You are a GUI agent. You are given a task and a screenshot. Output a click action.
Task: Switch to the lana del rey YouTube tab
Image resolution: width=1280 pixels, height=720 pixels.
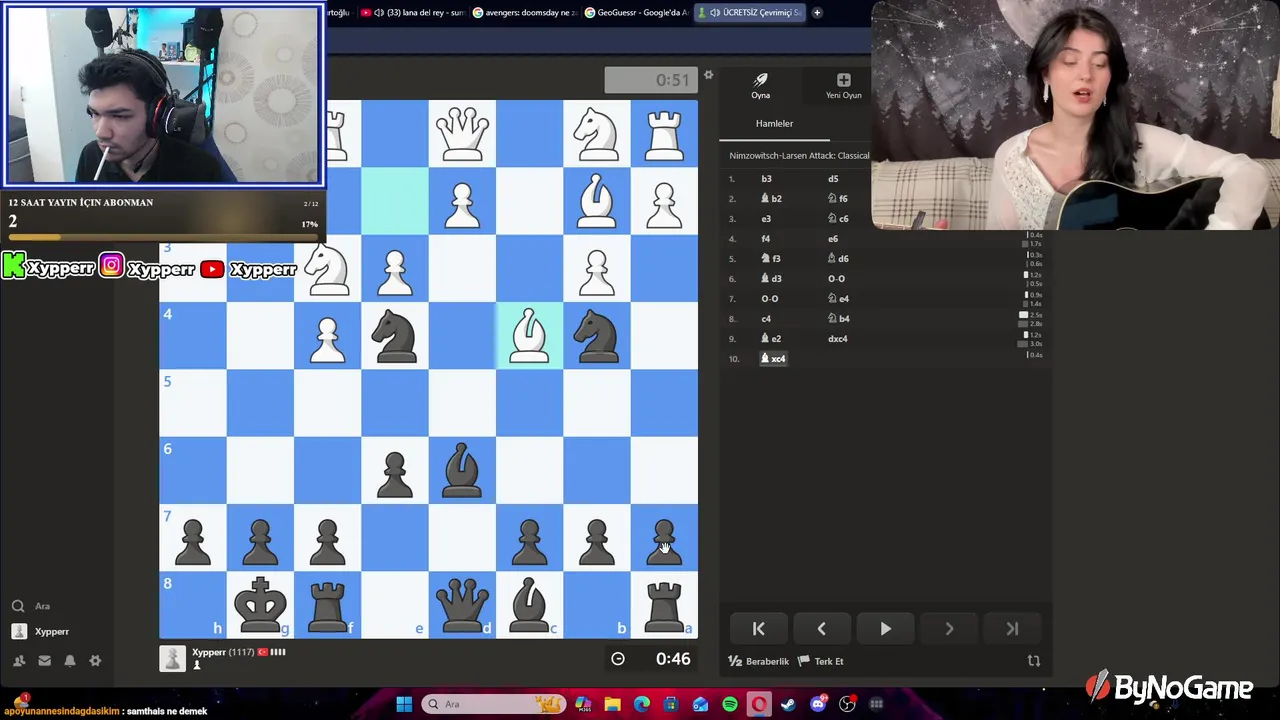(418, 12)
